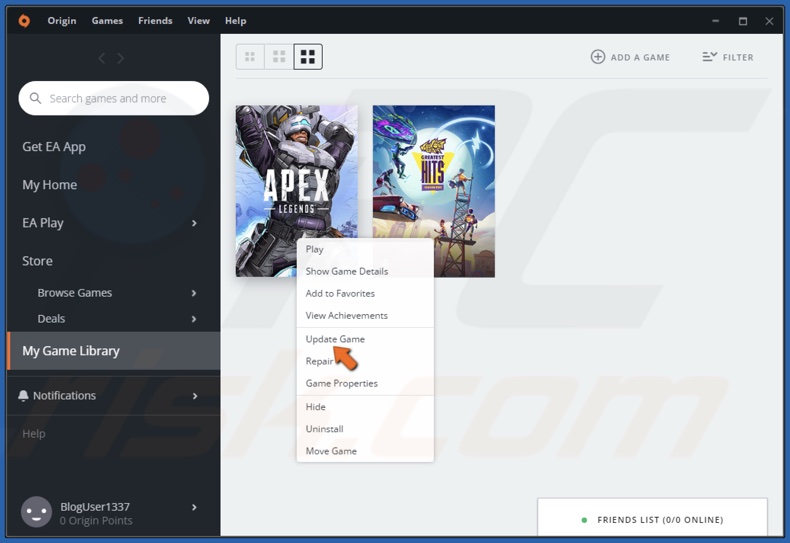
Task: Expand the Deals chevron
Action: (x=194, y=319)
